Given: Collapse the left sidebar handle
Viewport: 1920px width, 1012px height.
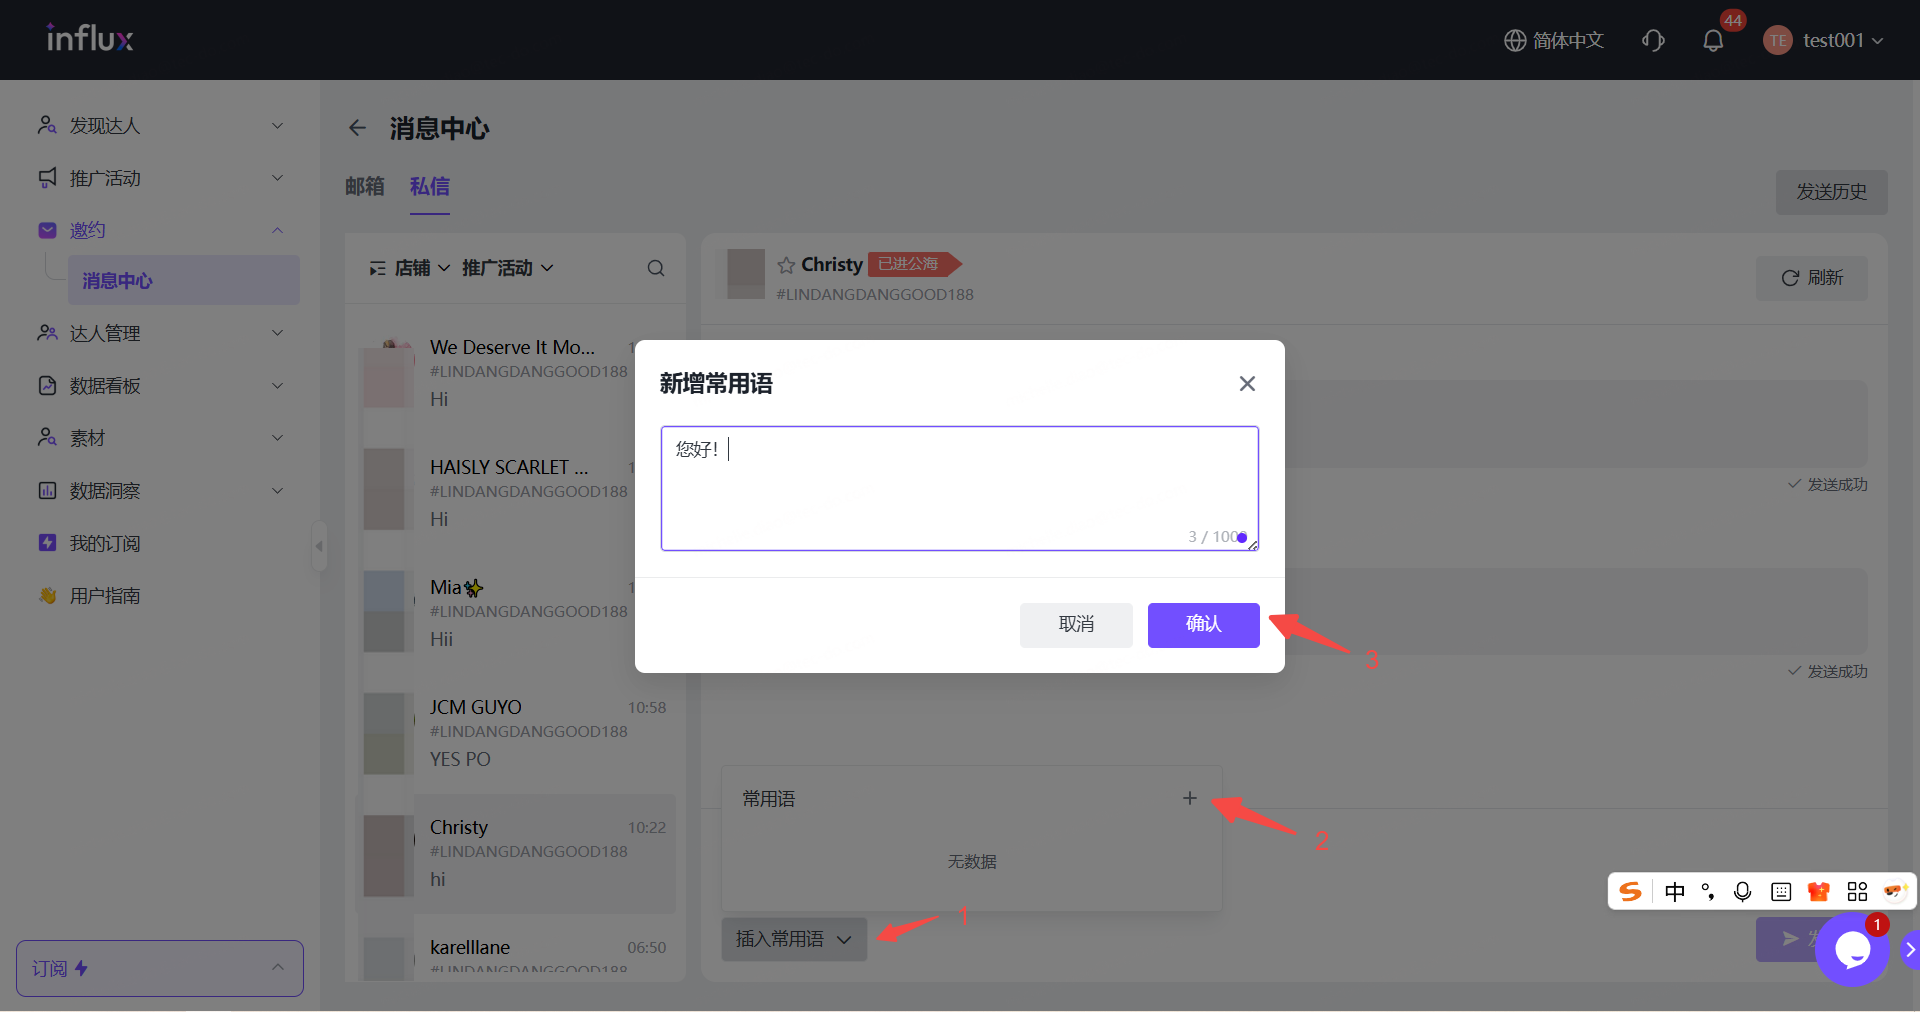Looking at the screenshot, I should [319, 546].
